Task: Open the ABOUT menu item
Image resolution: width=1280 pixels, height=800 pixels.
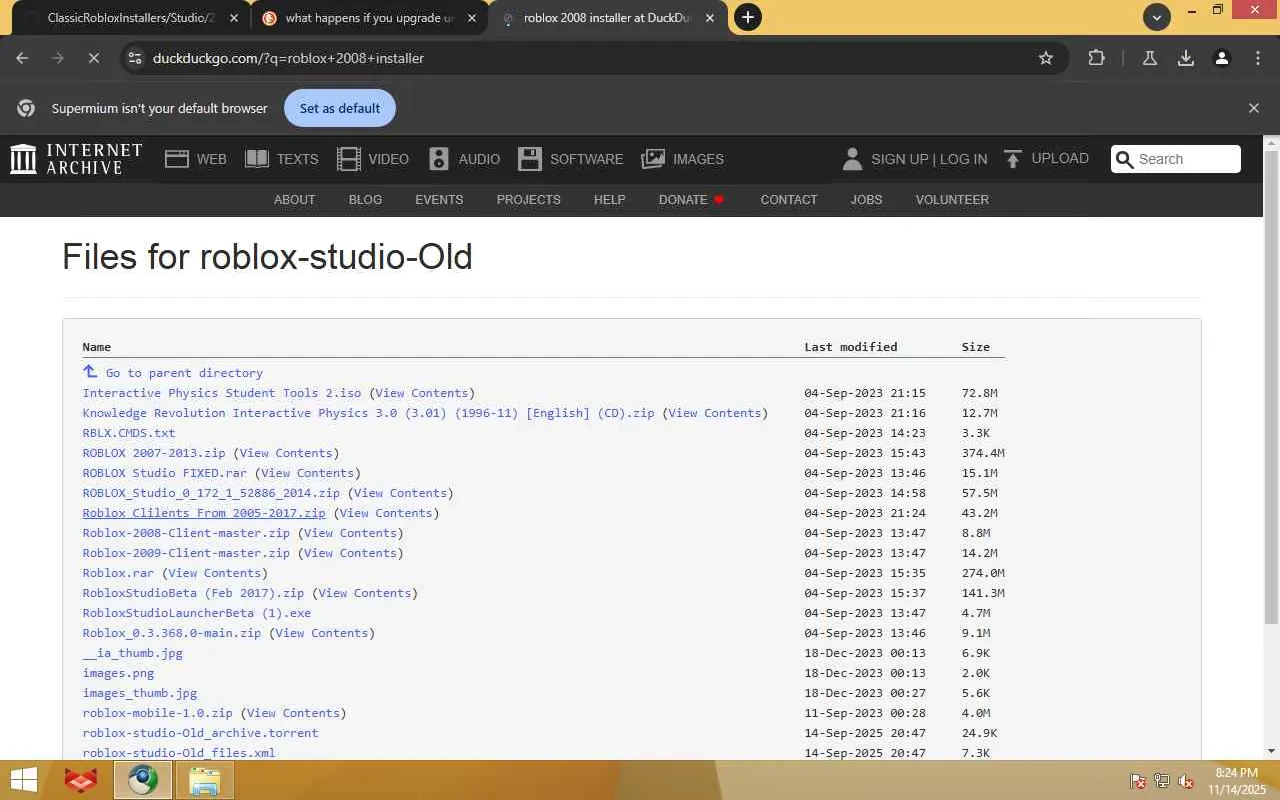Action: (x=294, y=199)
